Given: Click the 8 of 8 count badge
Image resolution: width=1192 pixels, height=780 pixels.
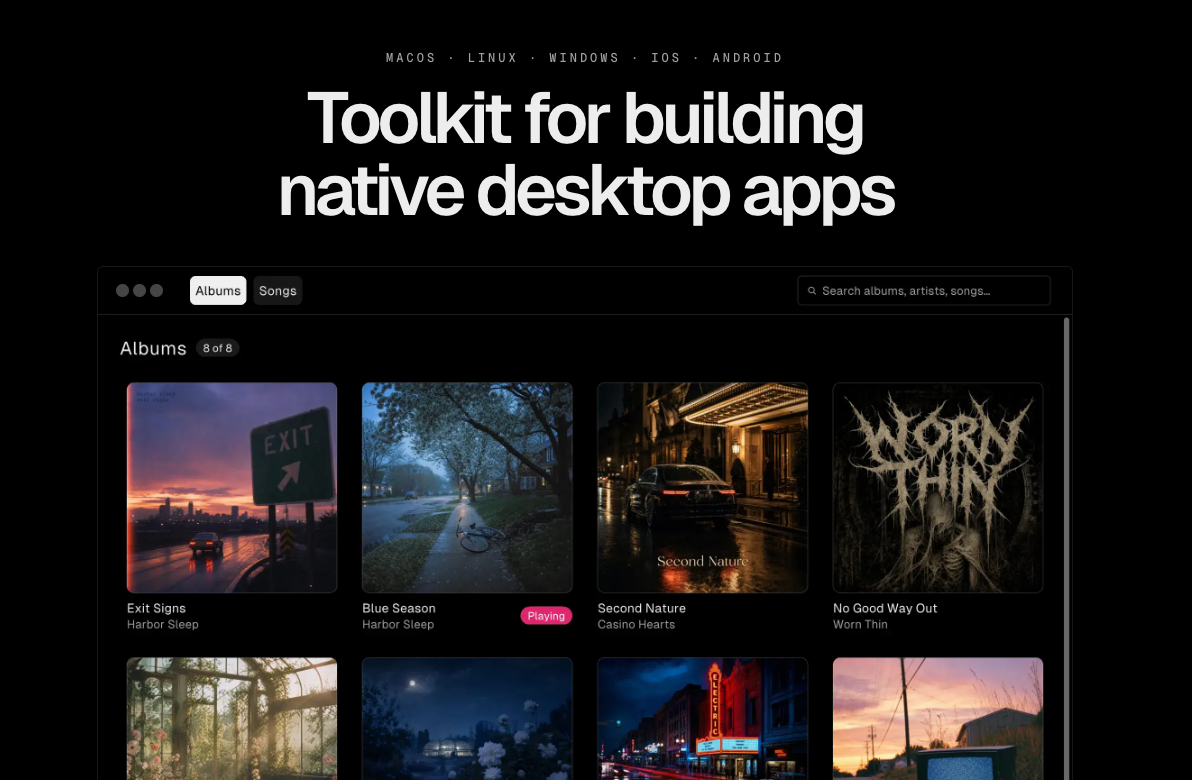Looking at the screenshot, I should tap(217, 348).
